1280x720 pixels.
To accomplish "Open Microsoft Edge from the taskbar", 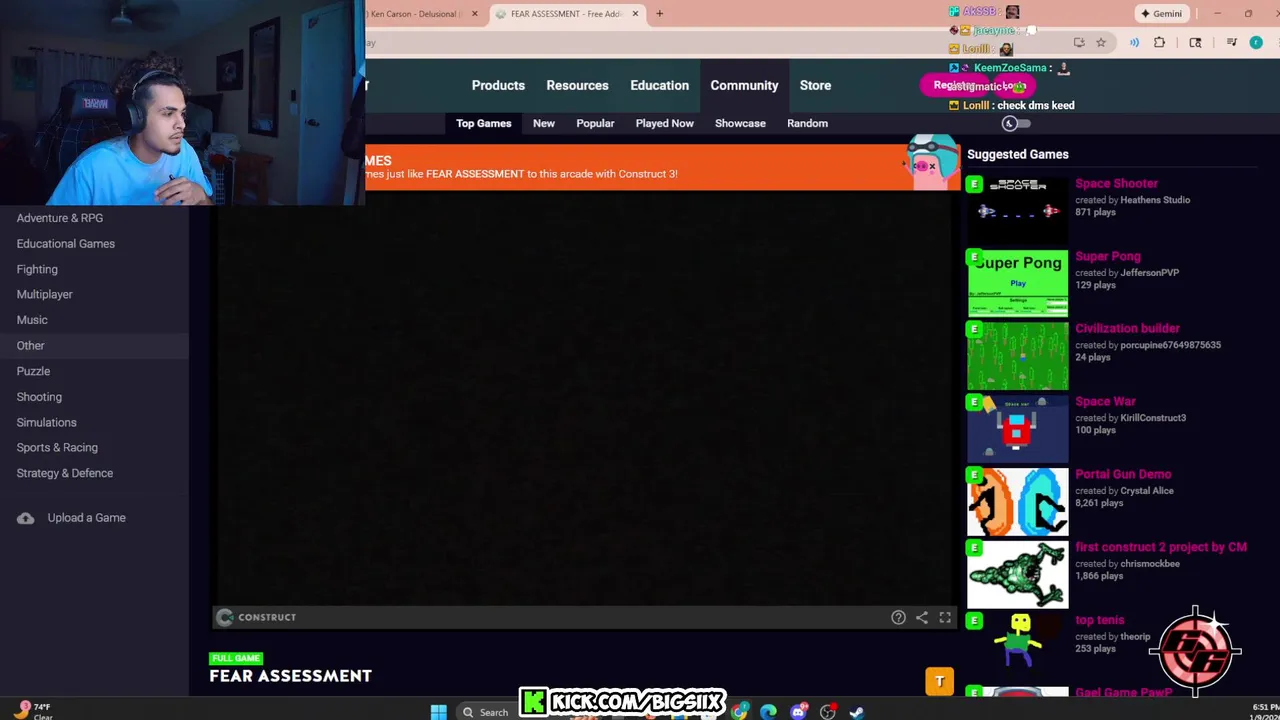I will (x=768, y=712).
